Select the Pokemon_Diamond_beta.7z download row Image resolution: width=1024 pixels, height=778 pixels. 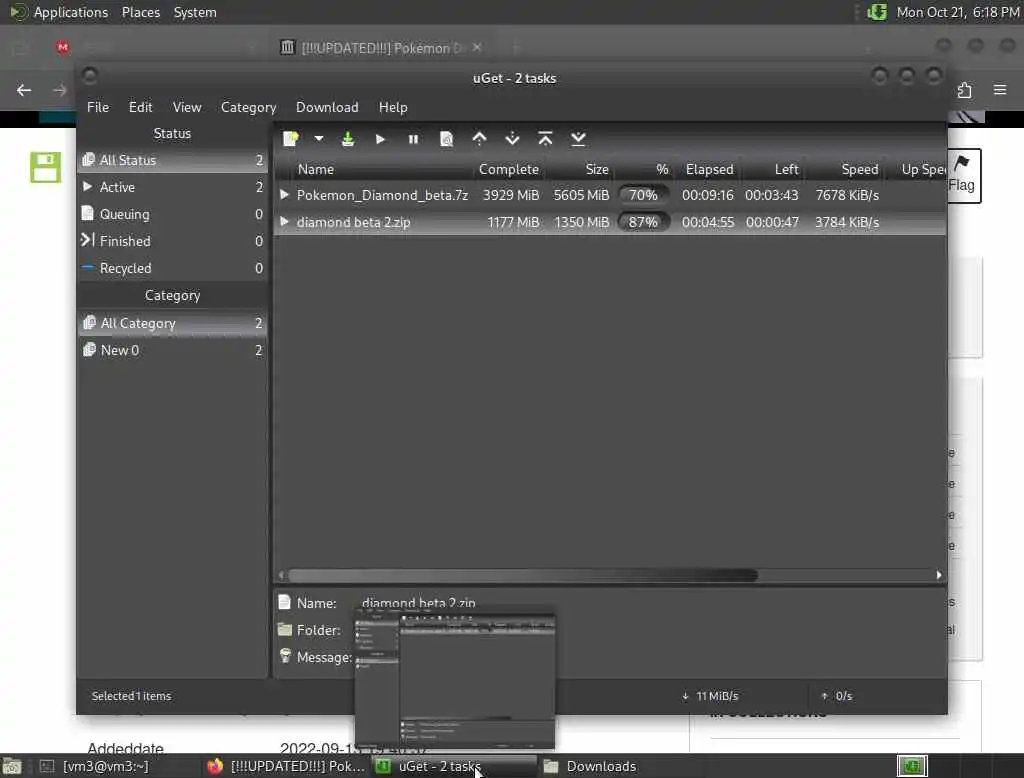(610, 195)
